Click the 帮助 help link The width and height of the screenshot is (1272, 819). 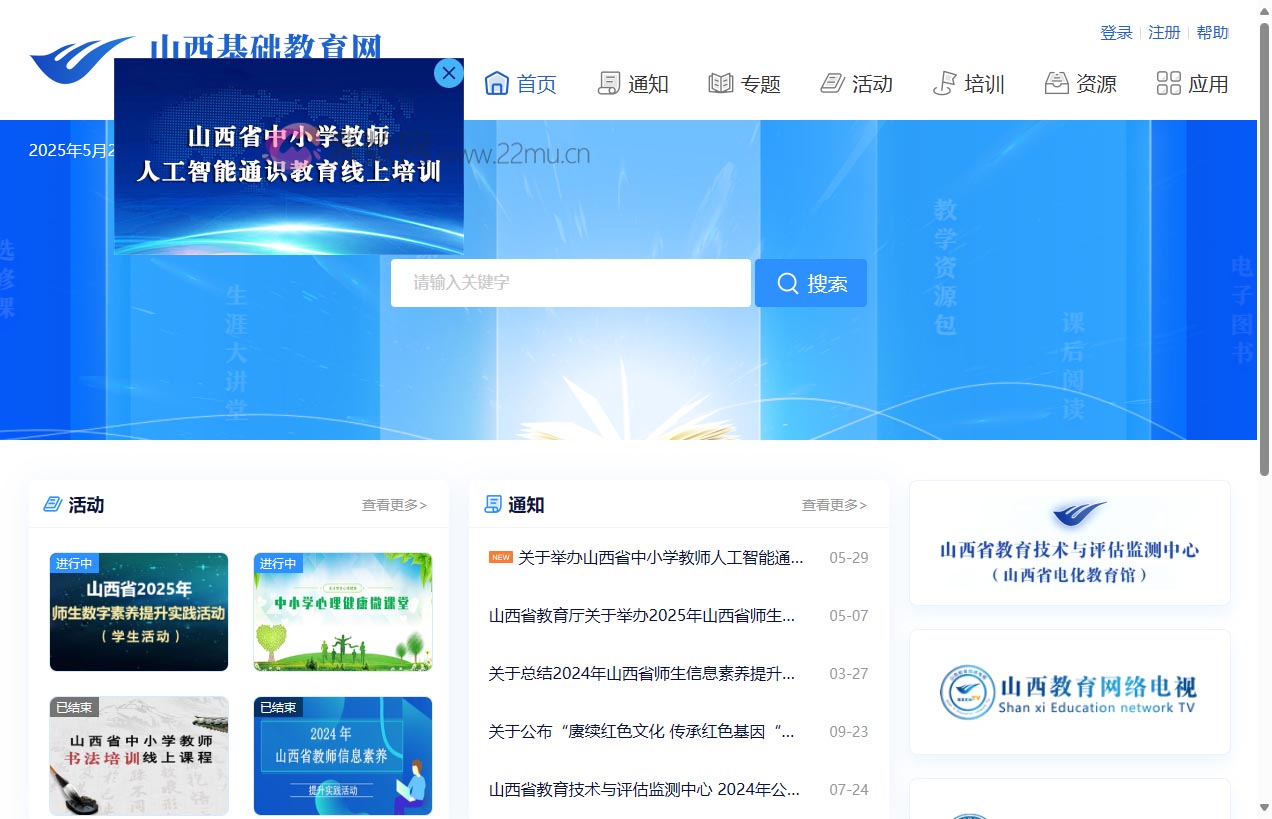[x=1212, y=32]
